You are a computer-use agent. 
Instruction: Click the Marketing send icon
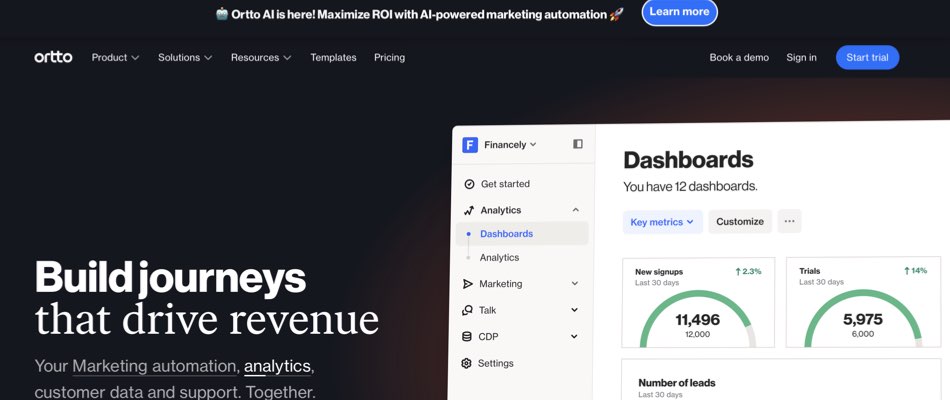468,284
